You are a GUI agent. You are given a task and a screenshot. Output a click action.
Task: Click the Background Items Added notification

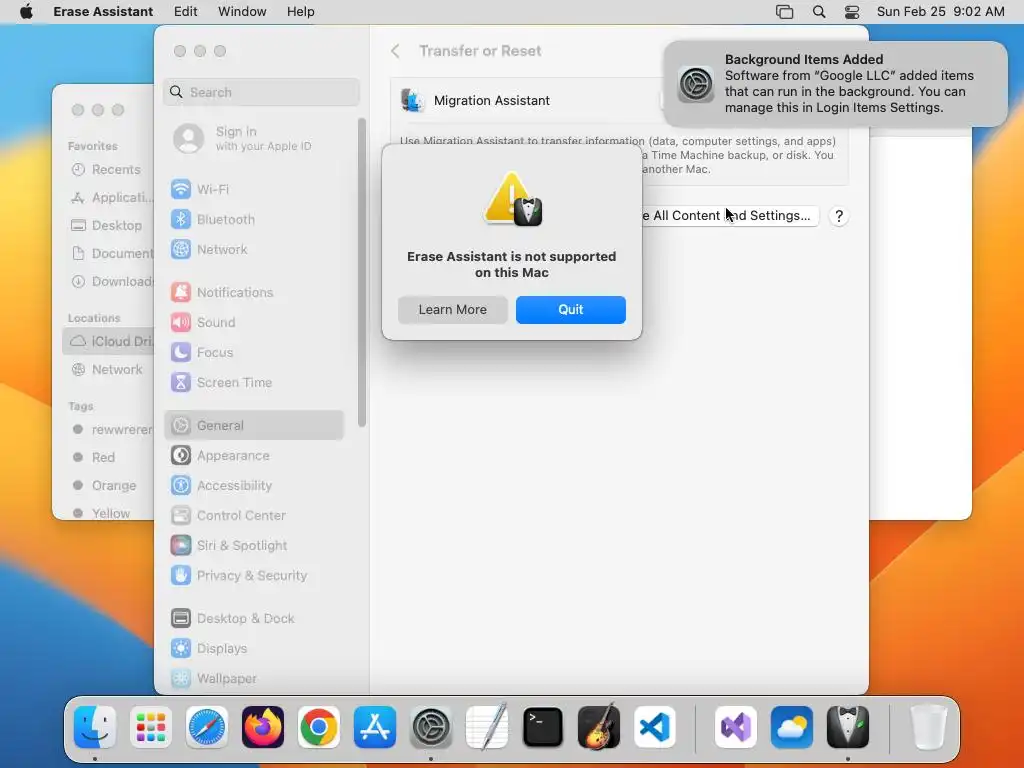tap(835, 84)
